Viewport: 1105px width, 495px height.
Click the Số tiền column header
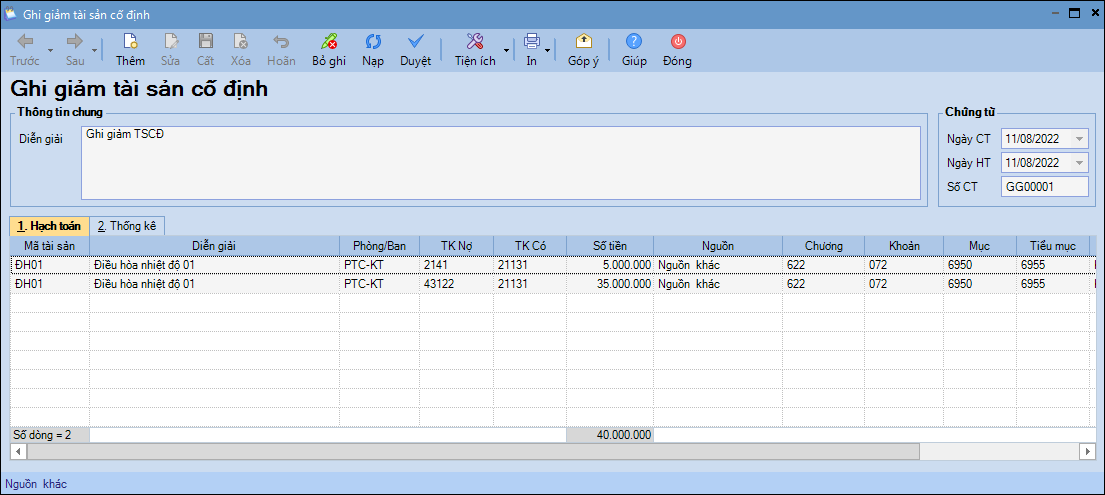(x=610, y=245)
